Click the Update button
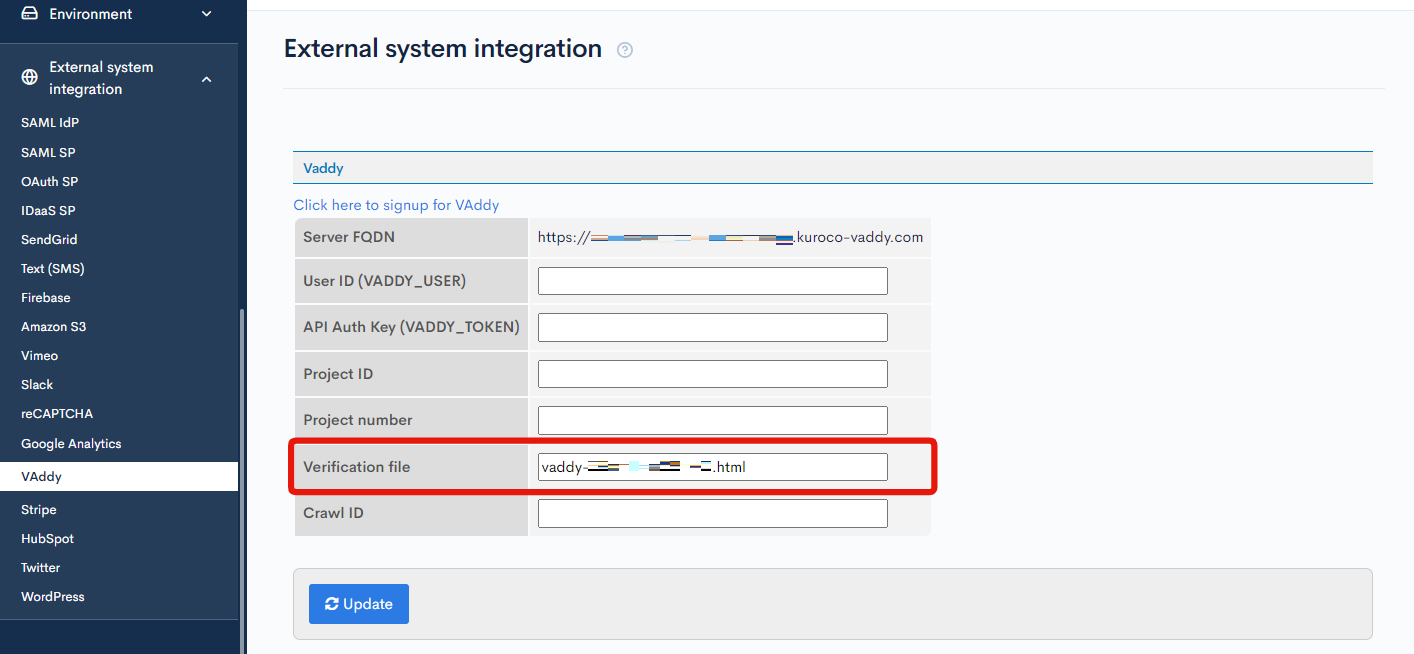 (x=359, y=604)
